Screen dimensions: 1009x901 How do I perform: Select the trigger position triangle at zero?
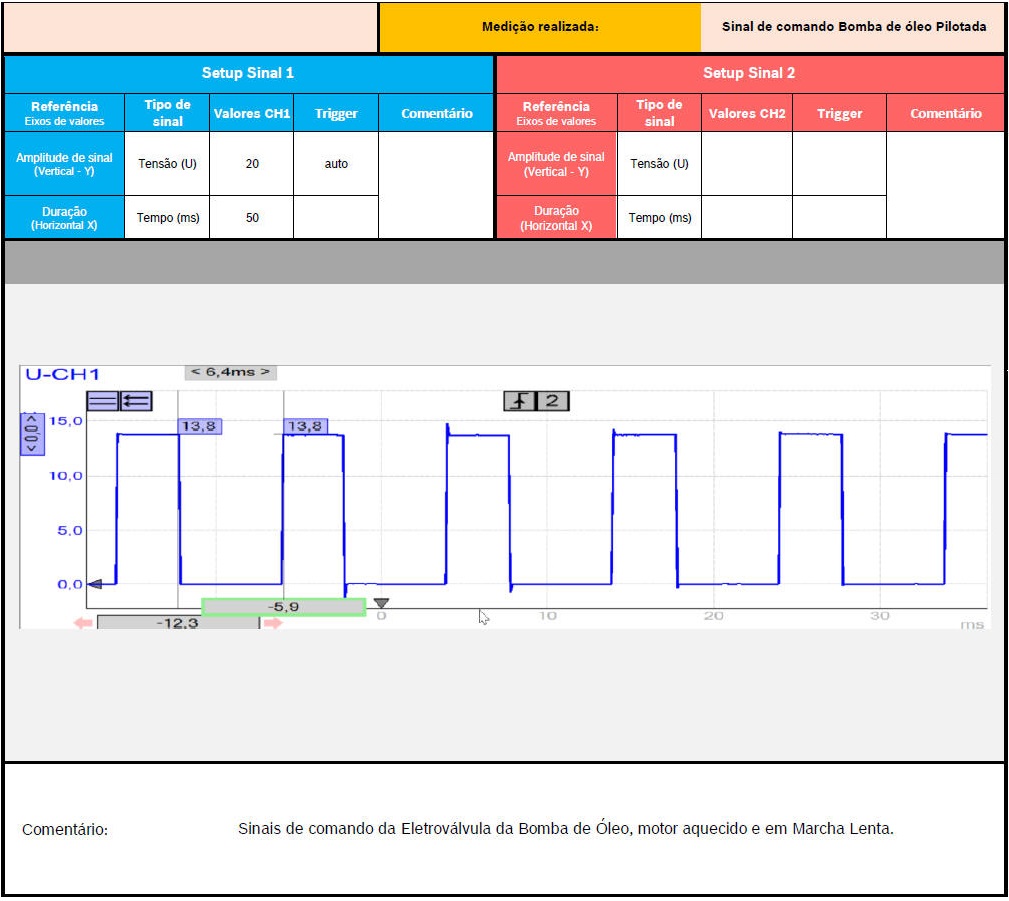tap(380, 604)
